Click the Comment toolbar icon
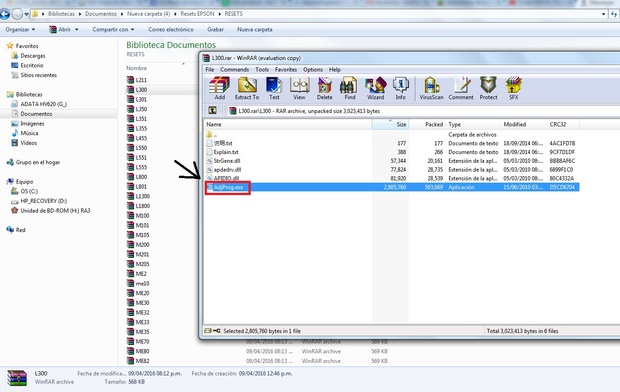 tap(461, 88)
